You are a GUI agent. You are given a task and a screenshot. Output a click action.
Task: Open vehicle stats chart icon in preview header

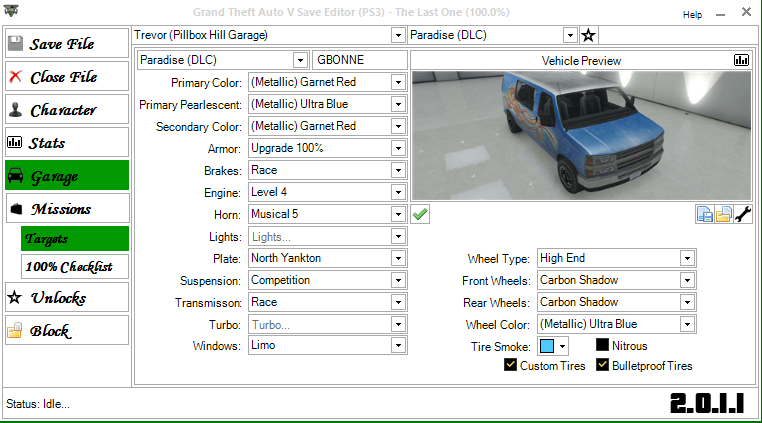[x=741, y=60]
